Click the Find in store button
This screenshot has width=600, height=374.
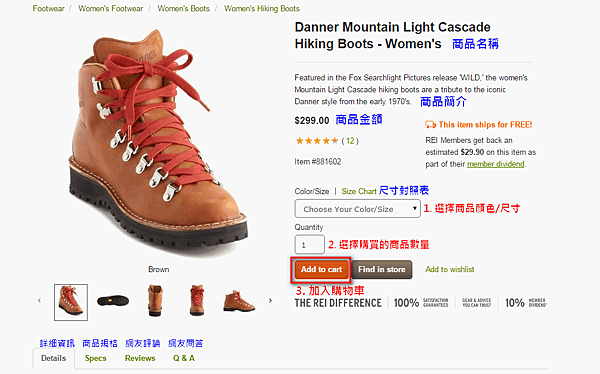coord(382,269)
